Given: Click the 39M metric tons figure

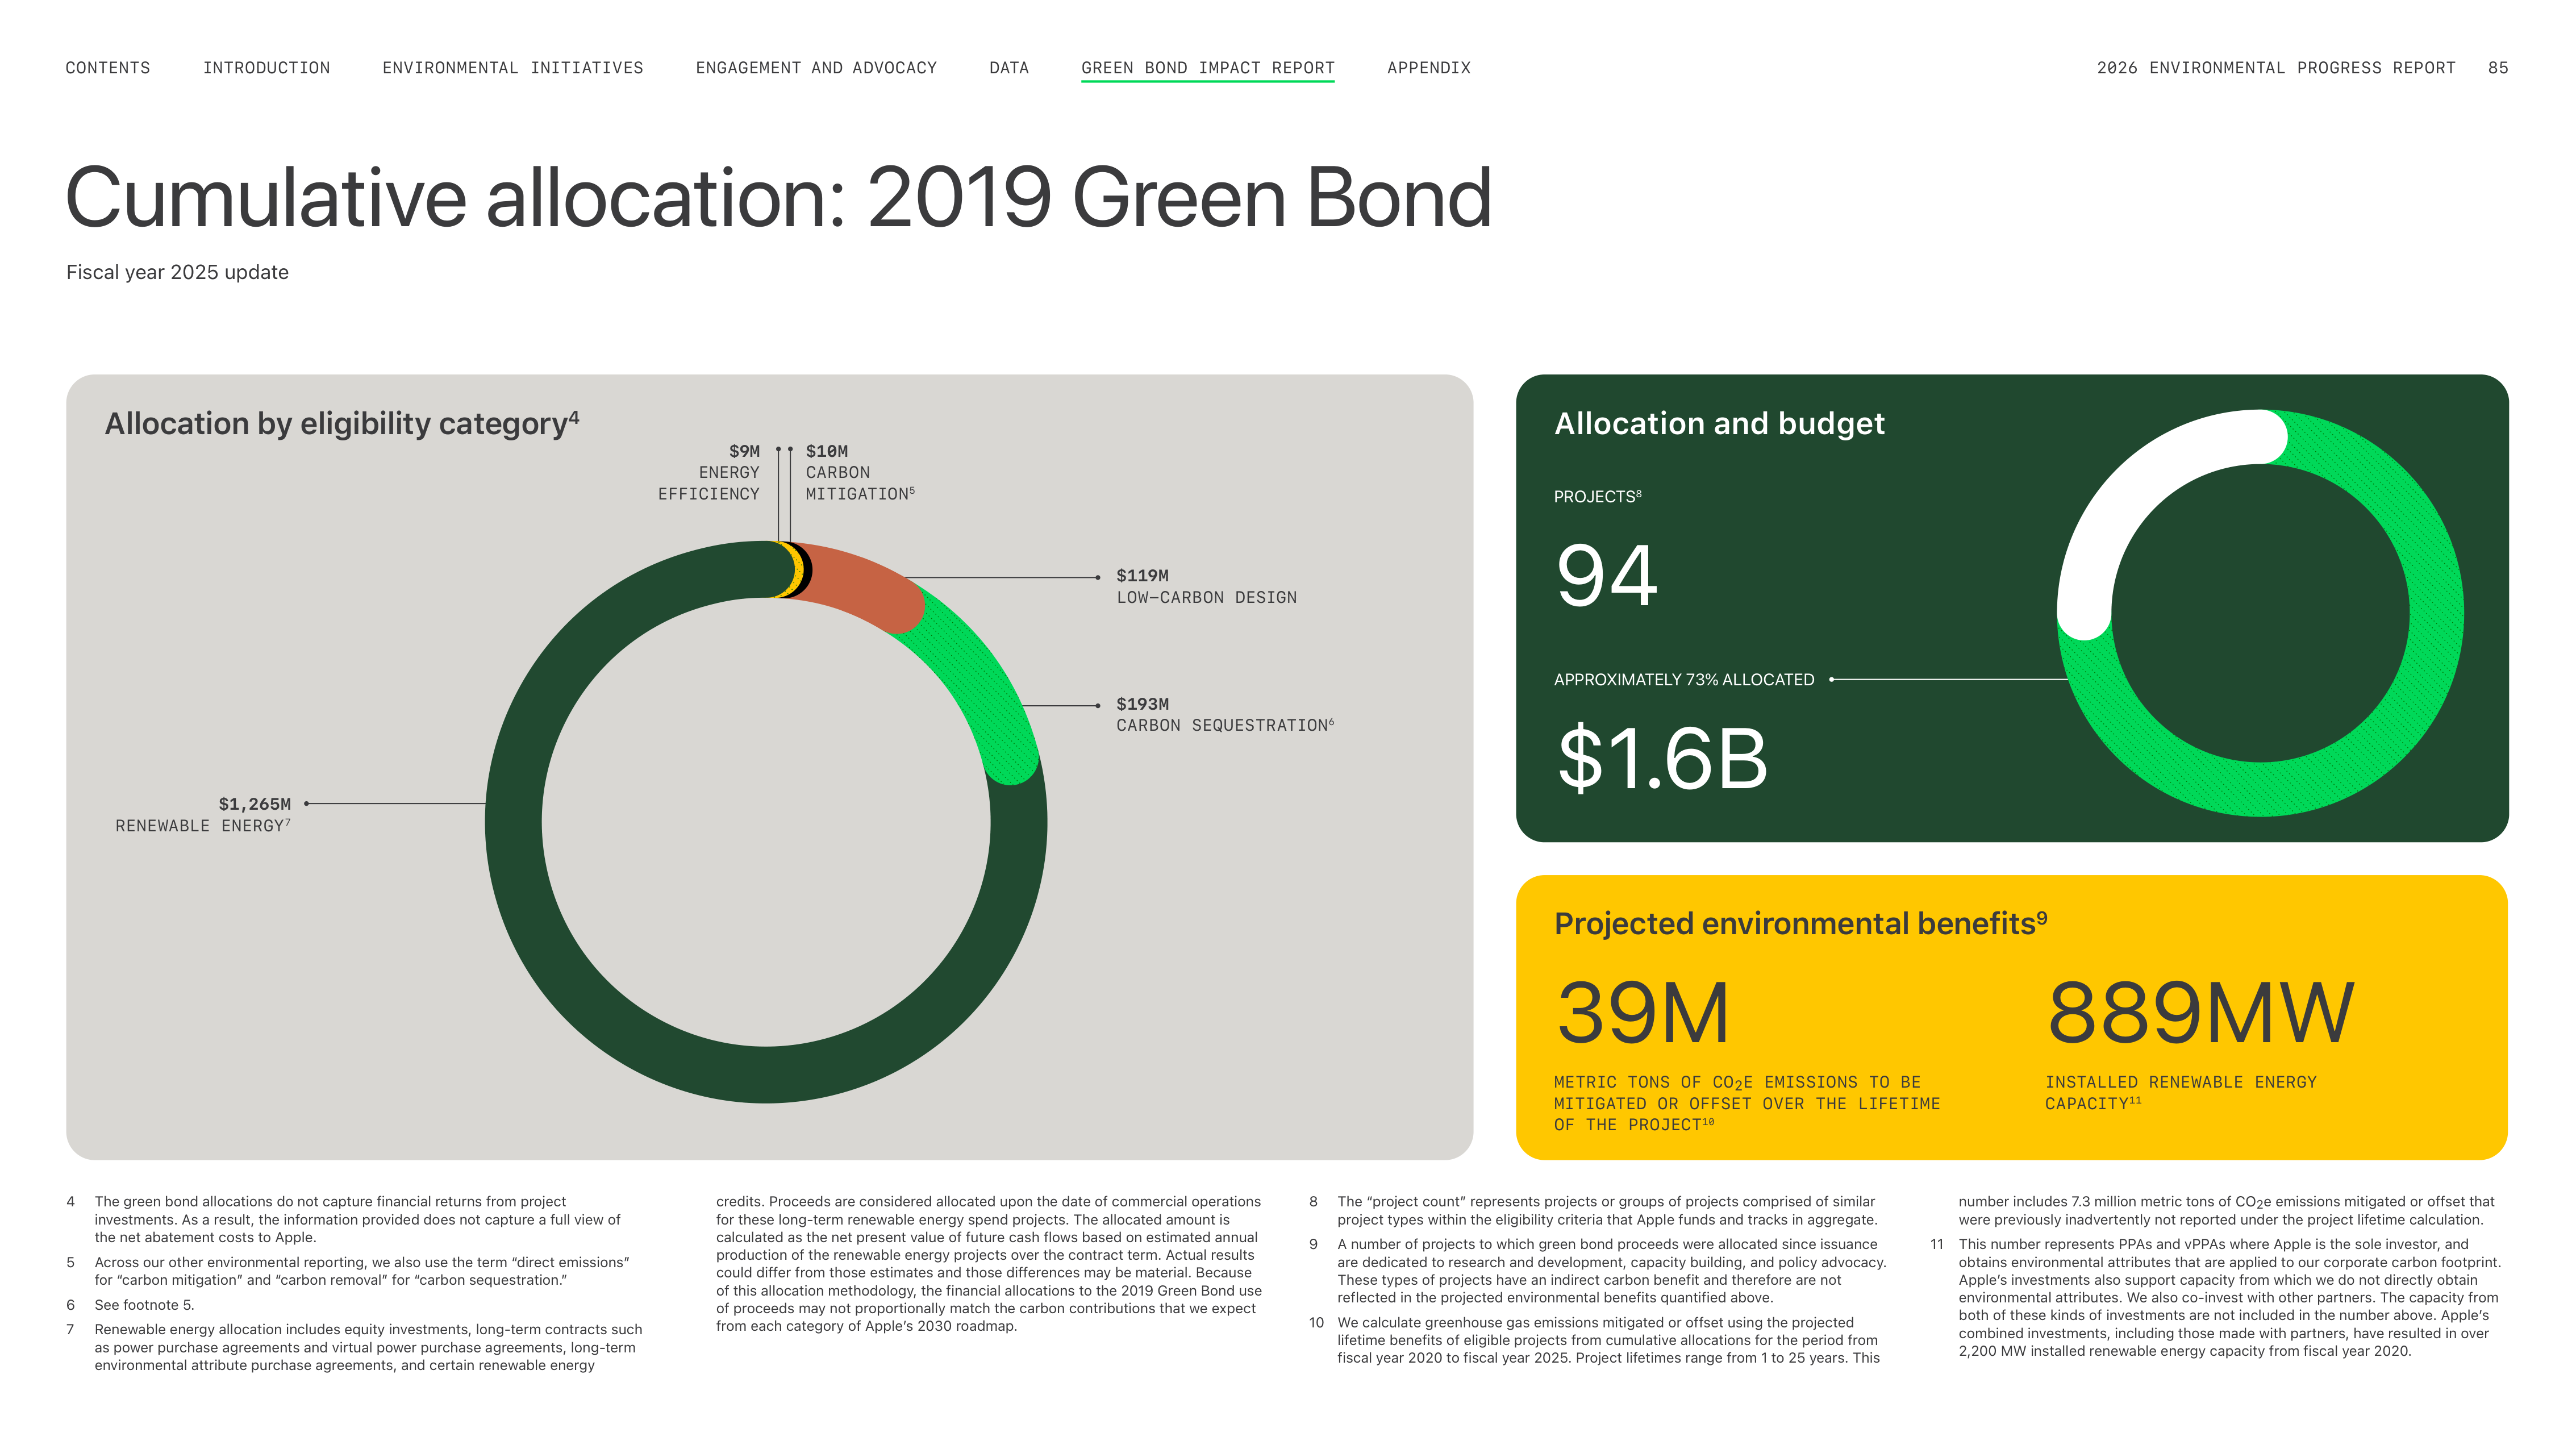Looking at the screenshot, I should pos(1643,1013).
